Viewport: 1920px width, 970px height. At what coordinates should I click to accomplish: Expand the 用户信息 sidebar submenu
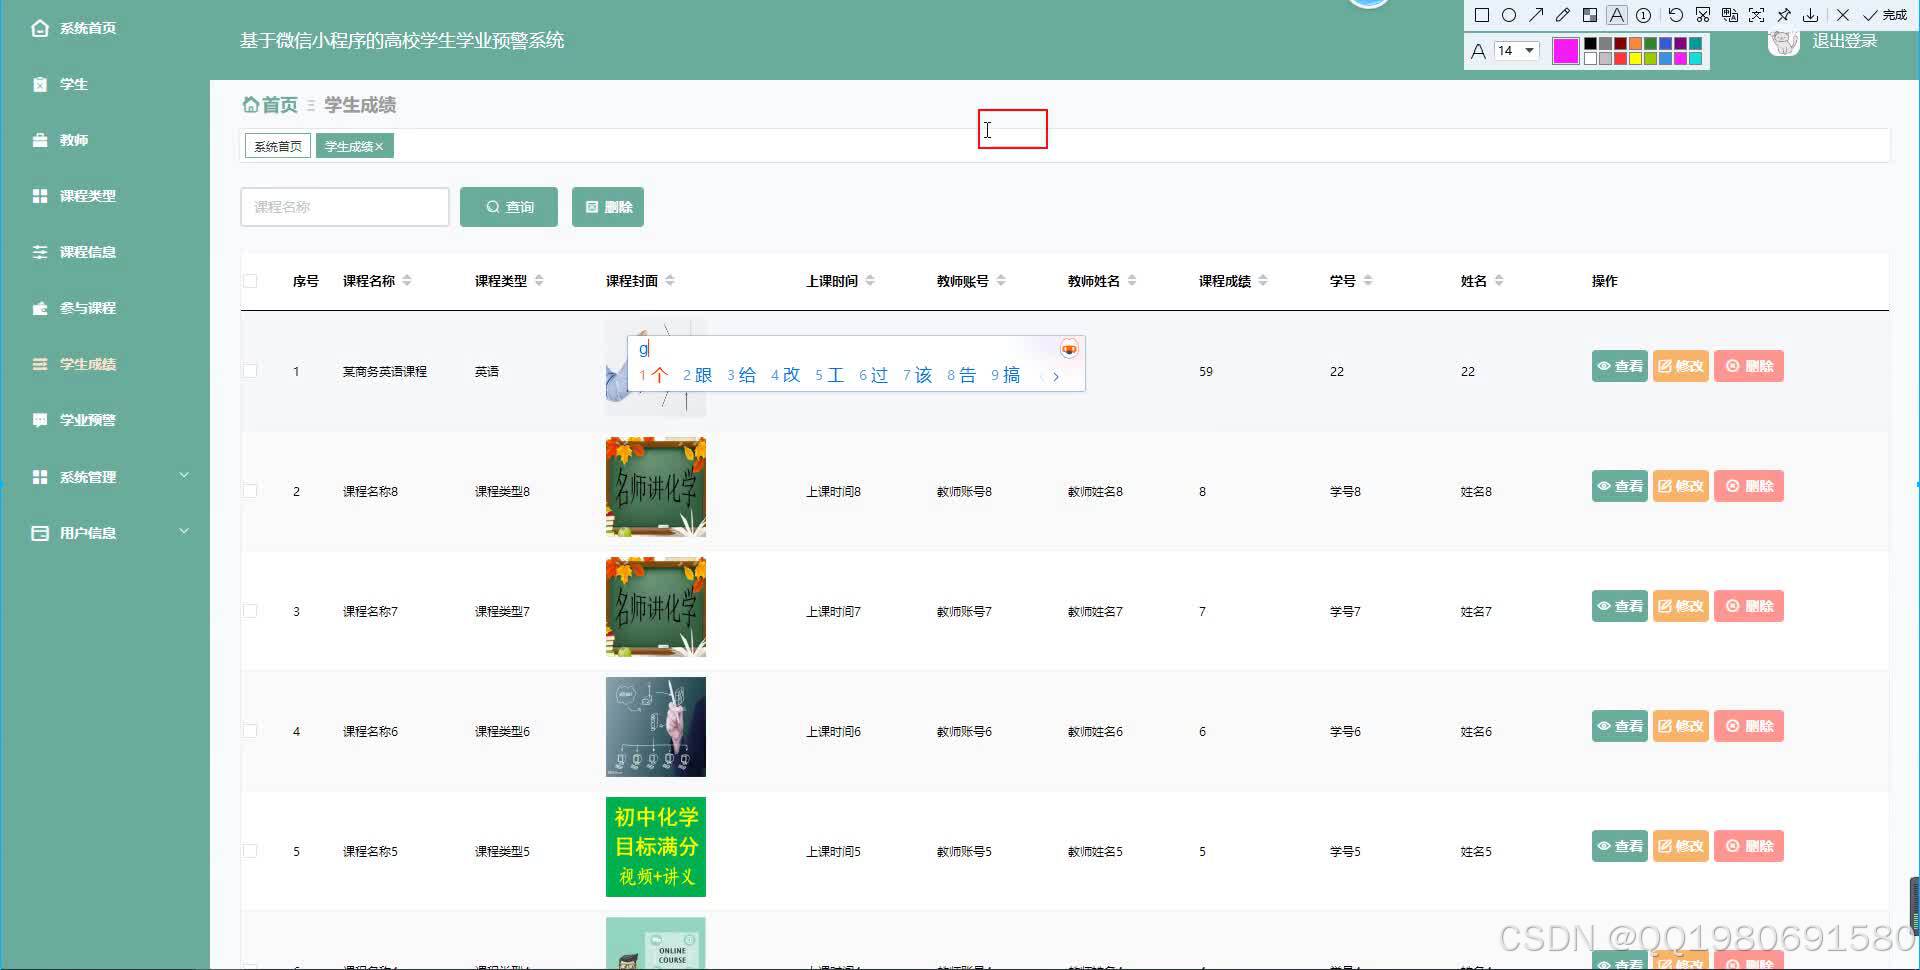[184, 532]
